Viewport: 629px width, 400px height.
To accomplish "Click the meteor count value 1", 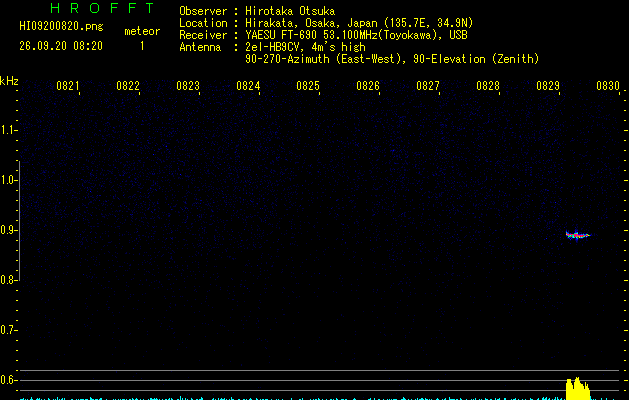I will (x=142, y=46).
